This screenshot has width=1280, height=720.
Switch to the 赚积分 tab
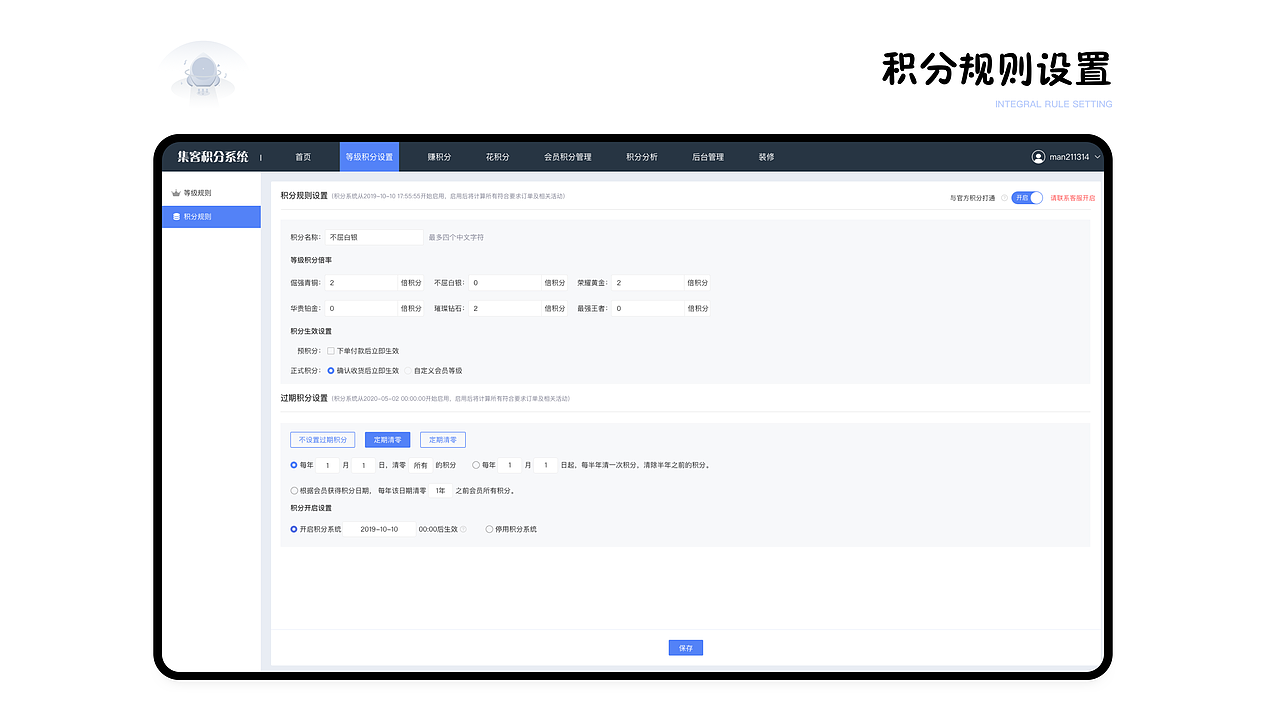(x=437, y=156)
